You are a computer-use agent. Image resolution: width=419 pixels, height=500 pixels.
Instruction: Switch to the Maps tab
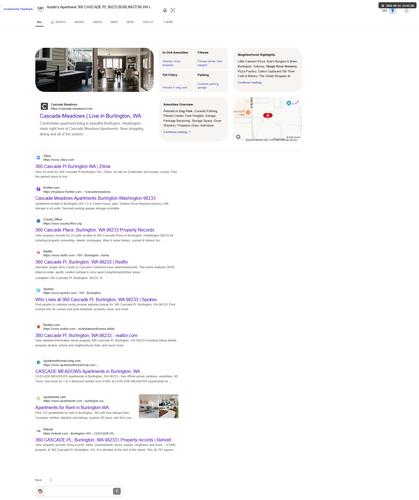(114, 22)
